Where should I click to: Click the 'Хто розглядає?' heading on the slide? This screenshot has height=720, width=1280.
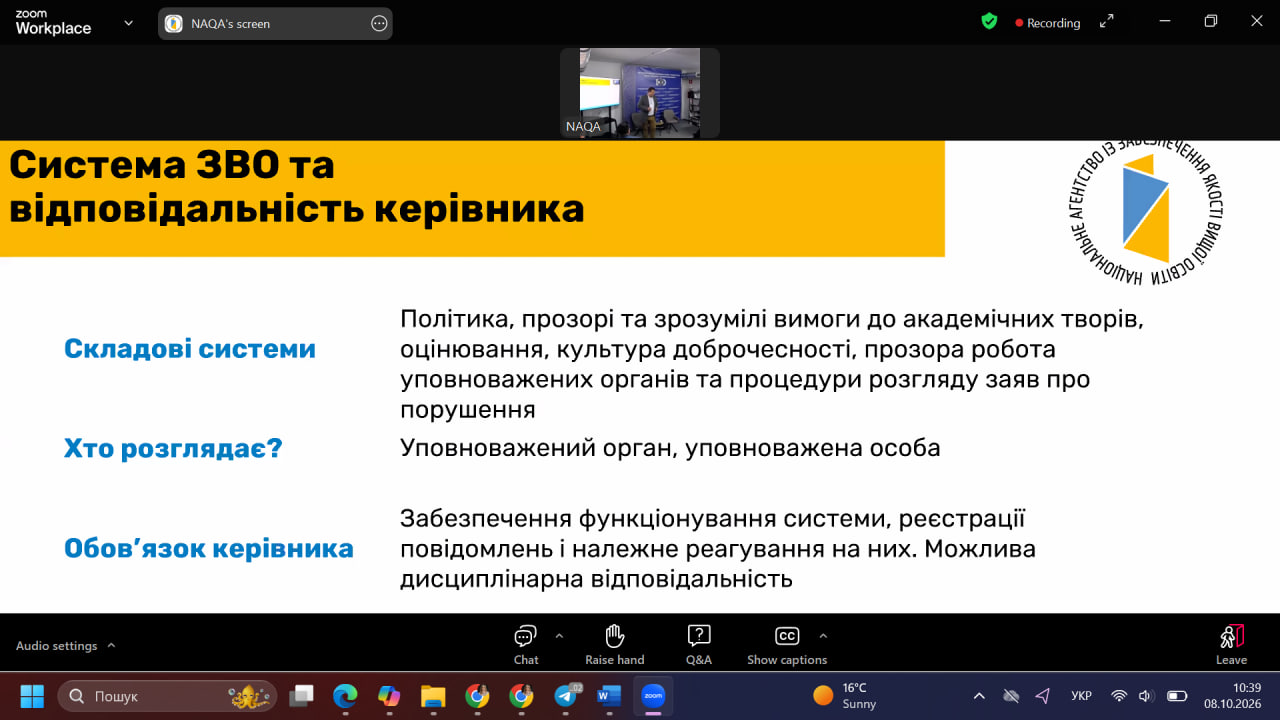pos(174,449)
